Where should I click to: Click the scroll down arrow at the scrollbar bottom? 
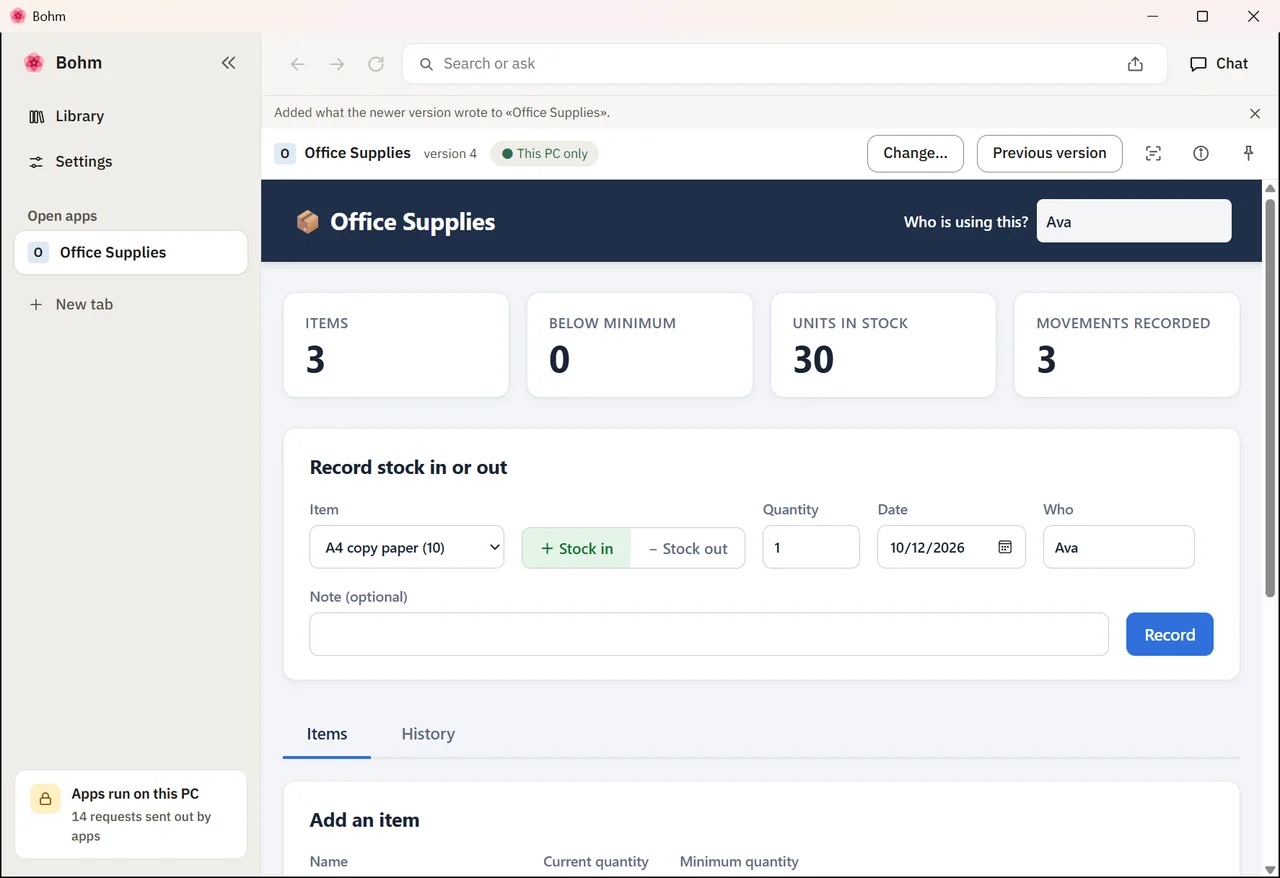[x=1271, y=869]
